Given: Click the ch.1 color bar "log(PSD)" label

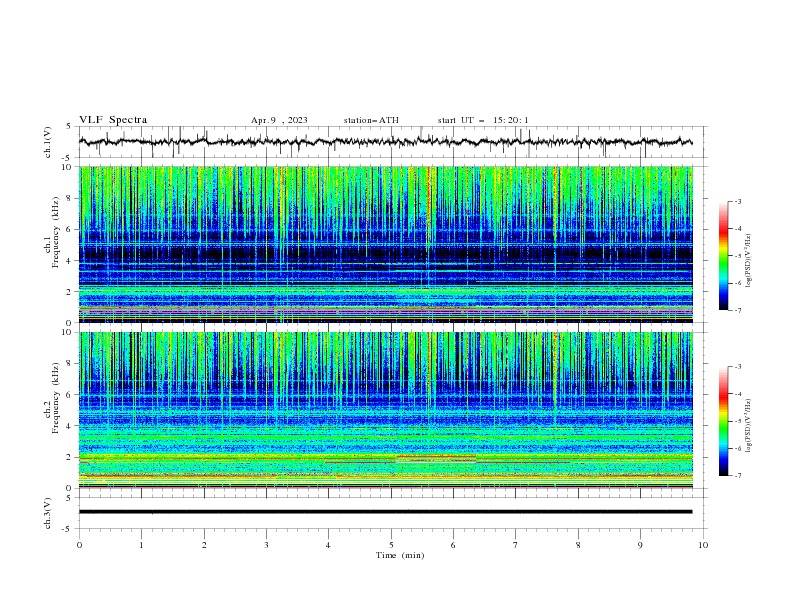Looking at the screenshot, I should click(x=749, y=261).
